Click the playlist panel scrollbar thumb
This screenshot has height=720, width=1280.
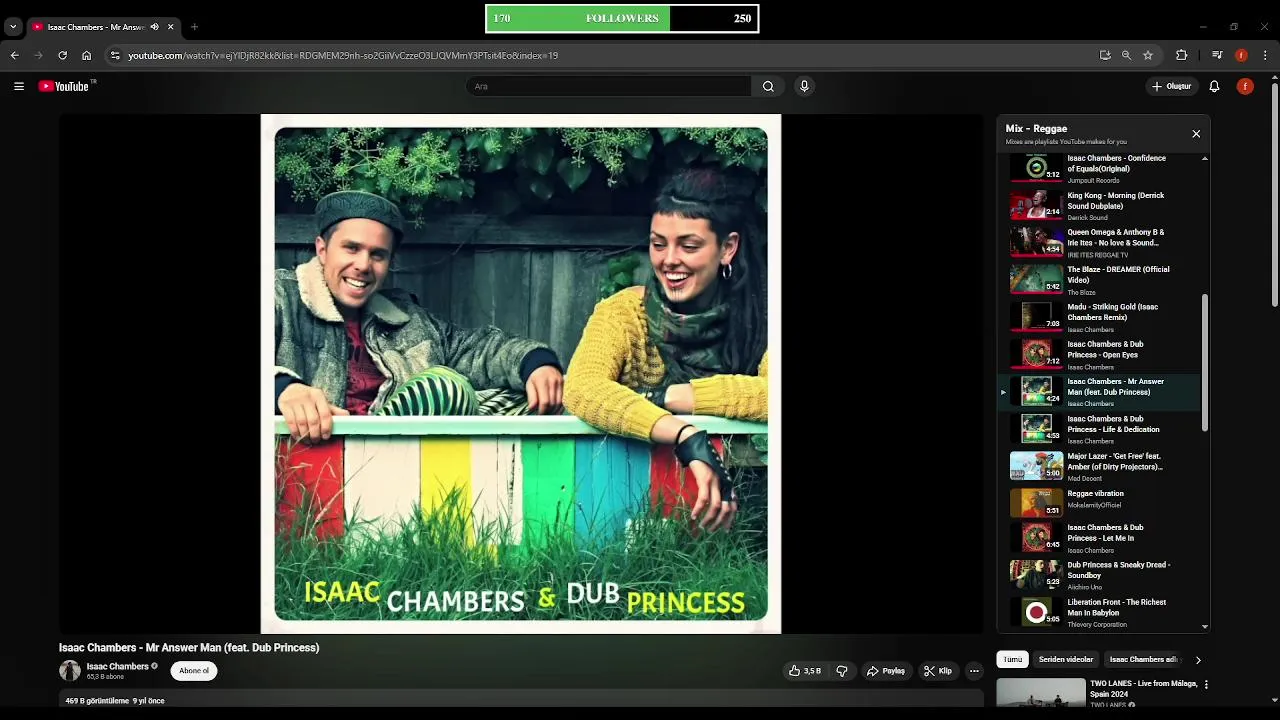pyautogui.click(x=1204, y=364)
